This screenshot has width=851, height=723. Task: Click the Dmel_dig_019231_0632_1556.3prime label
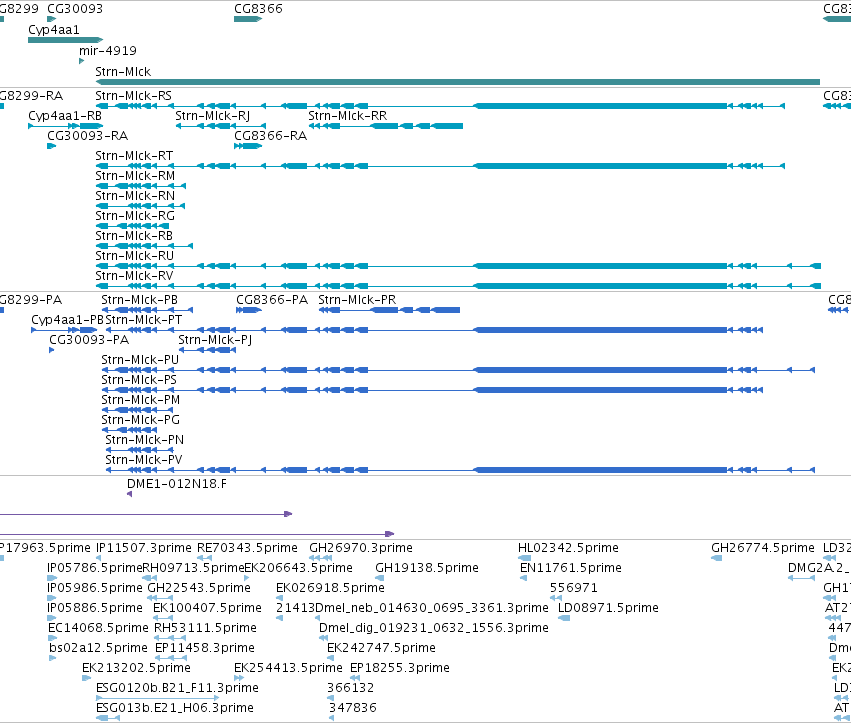tap(434, 629)
